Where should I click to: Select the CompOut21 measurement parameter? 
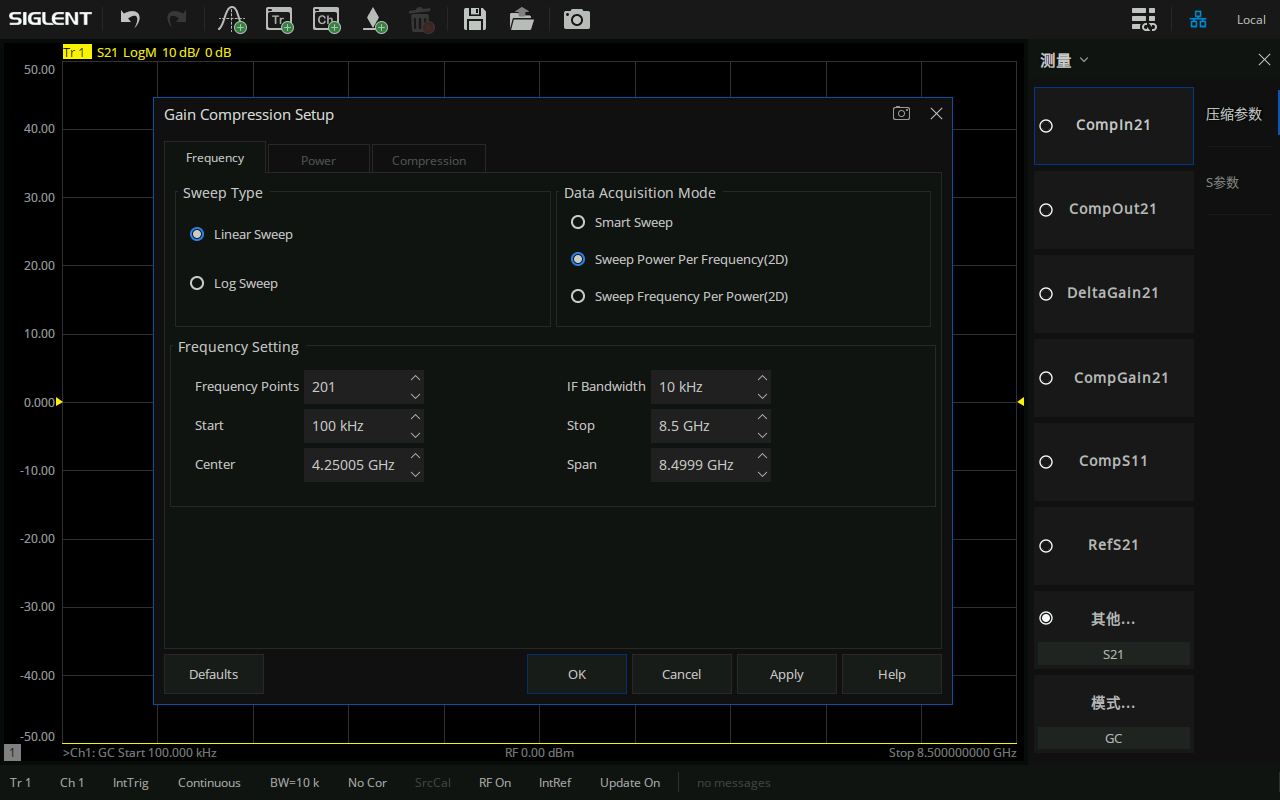click(1112, 209)
